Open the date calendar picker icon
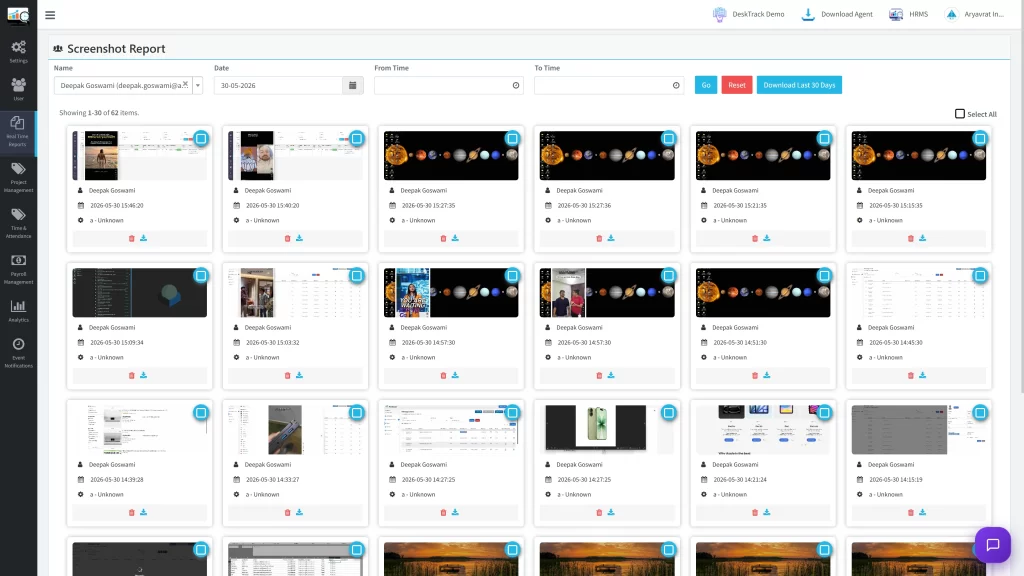1024x576 pixels. tap(353, 85)
